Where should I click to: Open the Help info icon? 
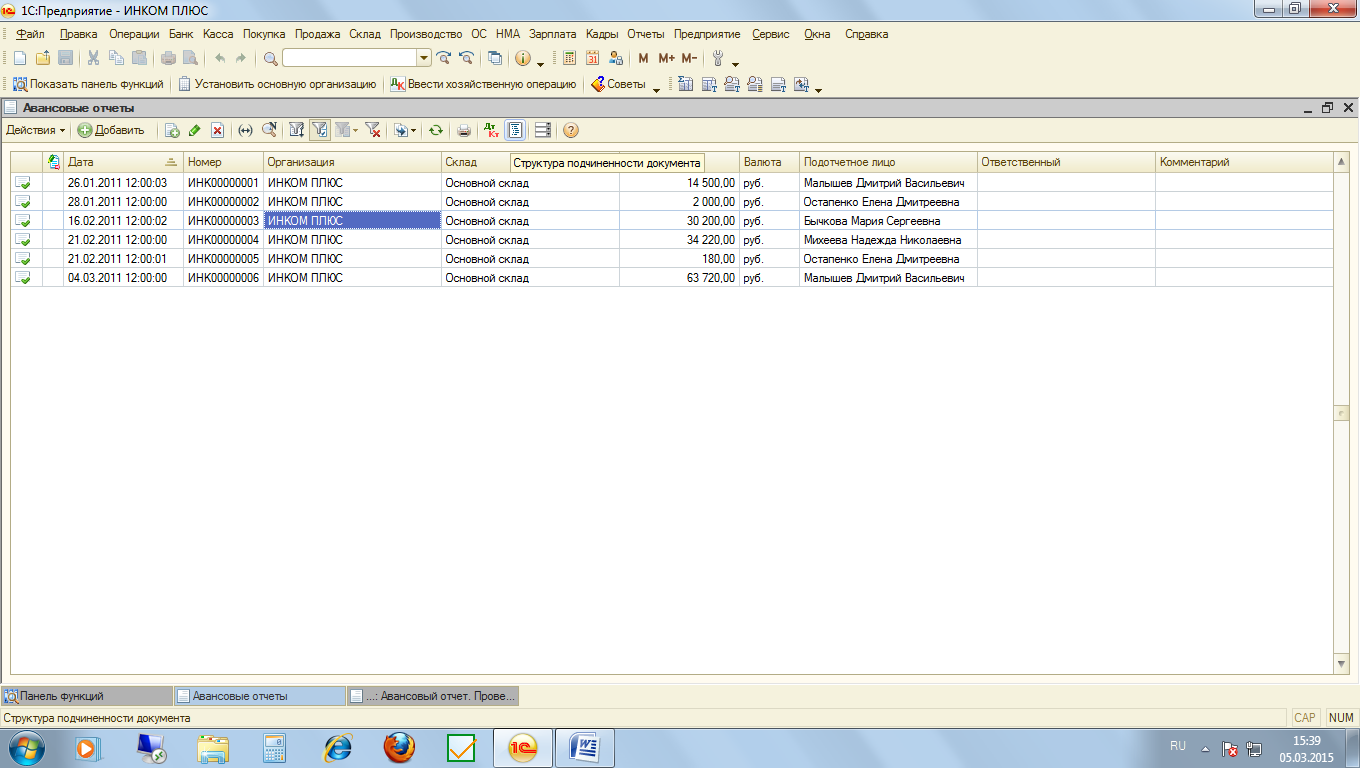(x=522, y=58)
